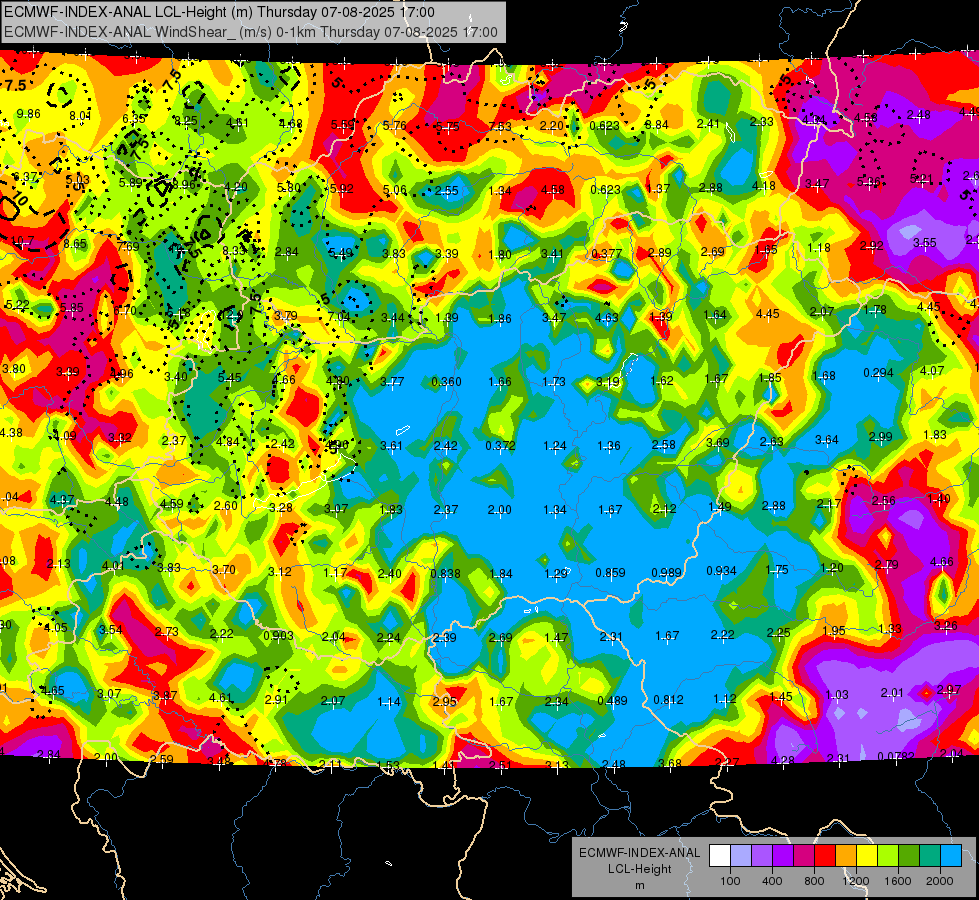Click the WindShear 0-1km title line
Screen dimensions: 979x900
tap(251, 32)
